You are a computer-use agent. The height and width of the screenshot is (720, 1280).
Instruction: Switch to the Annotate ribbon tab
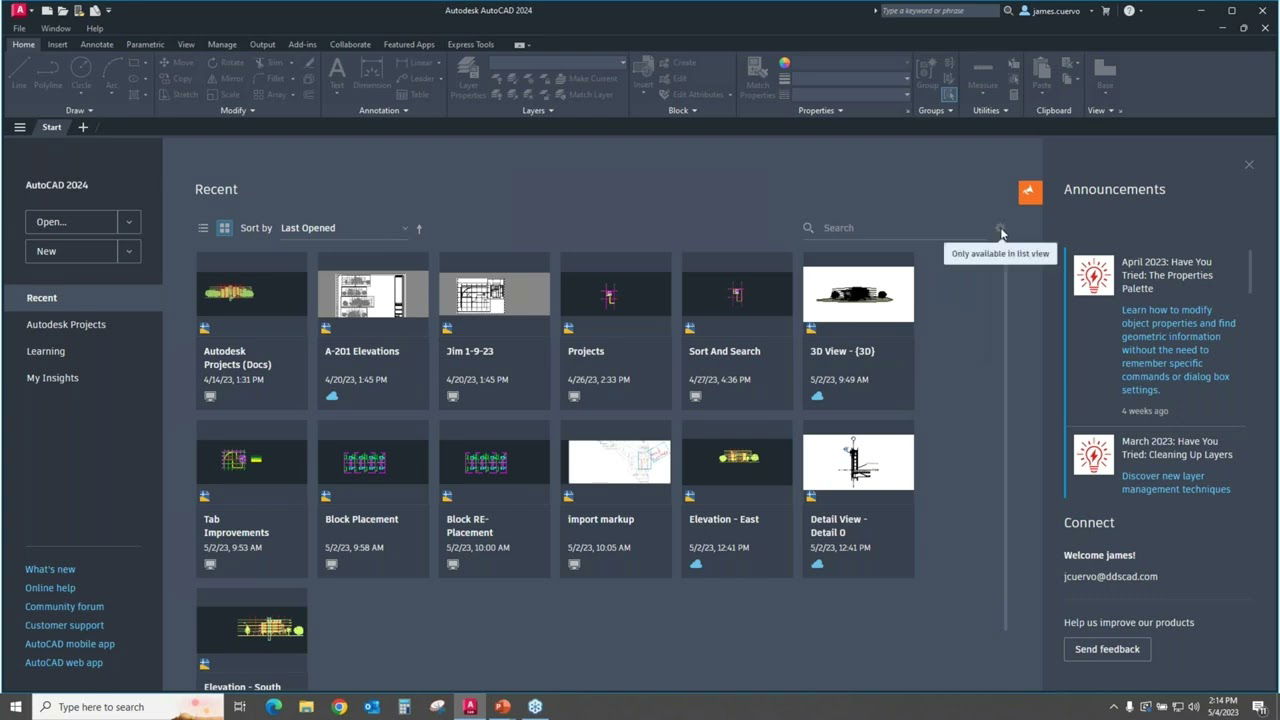(x=97, y=44)
